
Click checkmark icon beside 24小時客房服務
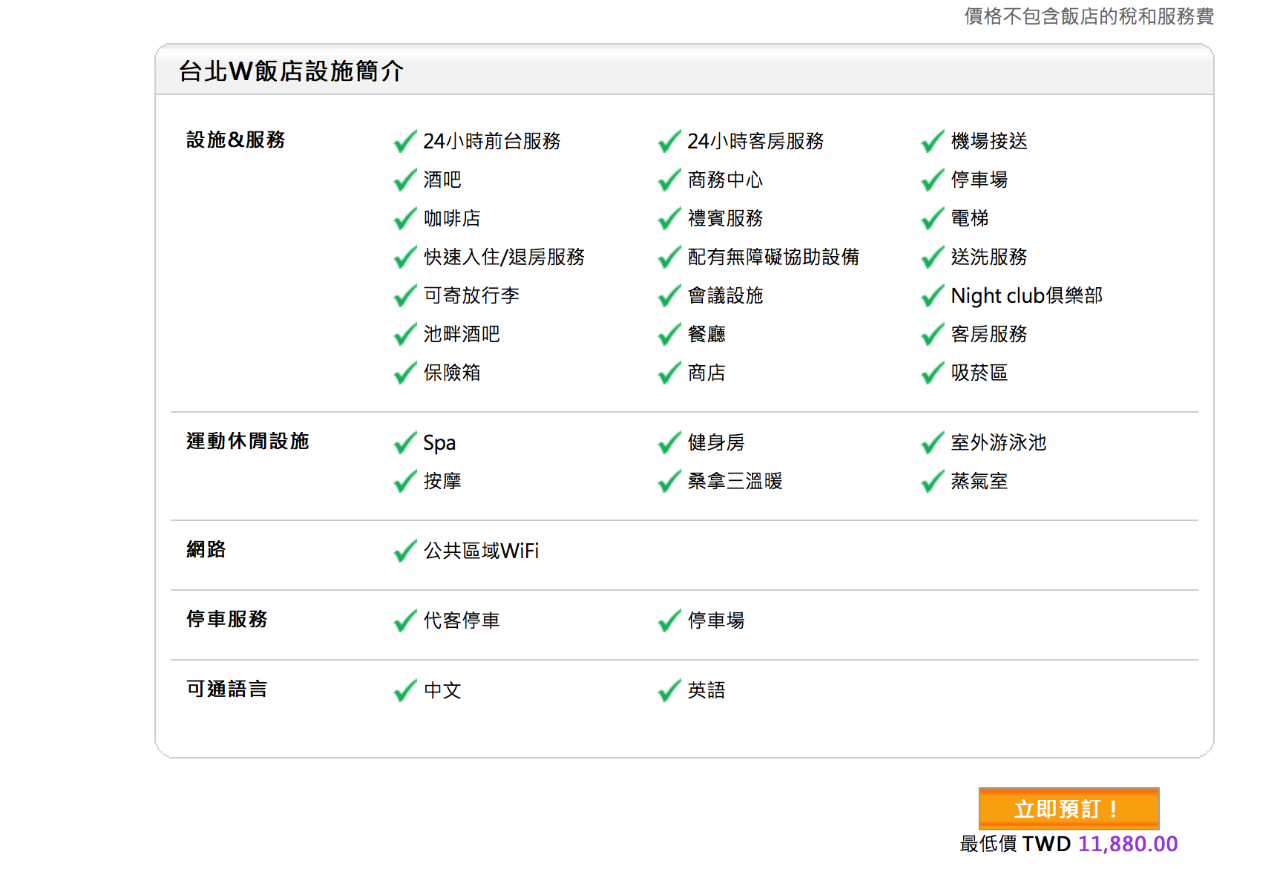click(669, 141)
